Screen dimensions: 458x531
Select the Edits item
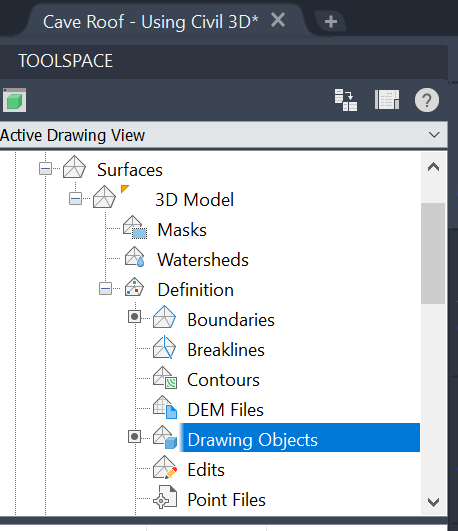tap(206, 470)
